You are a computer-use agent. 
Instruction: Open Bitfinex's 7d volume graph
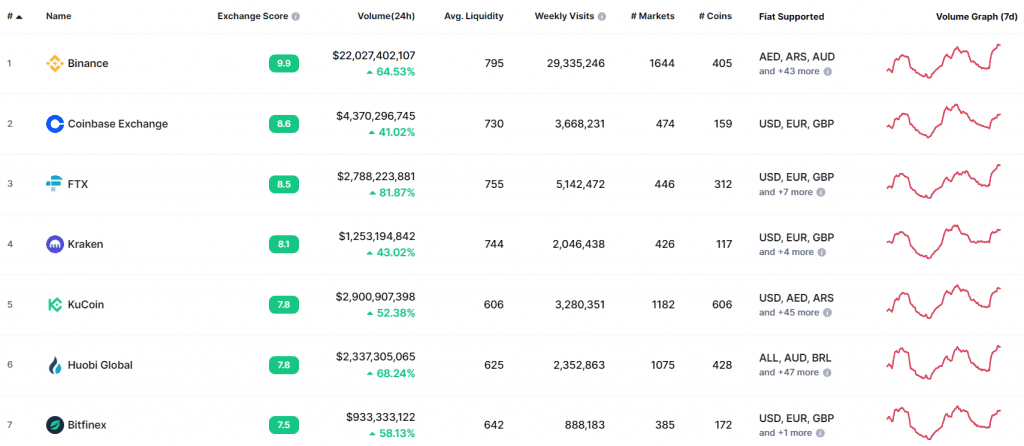944,422
